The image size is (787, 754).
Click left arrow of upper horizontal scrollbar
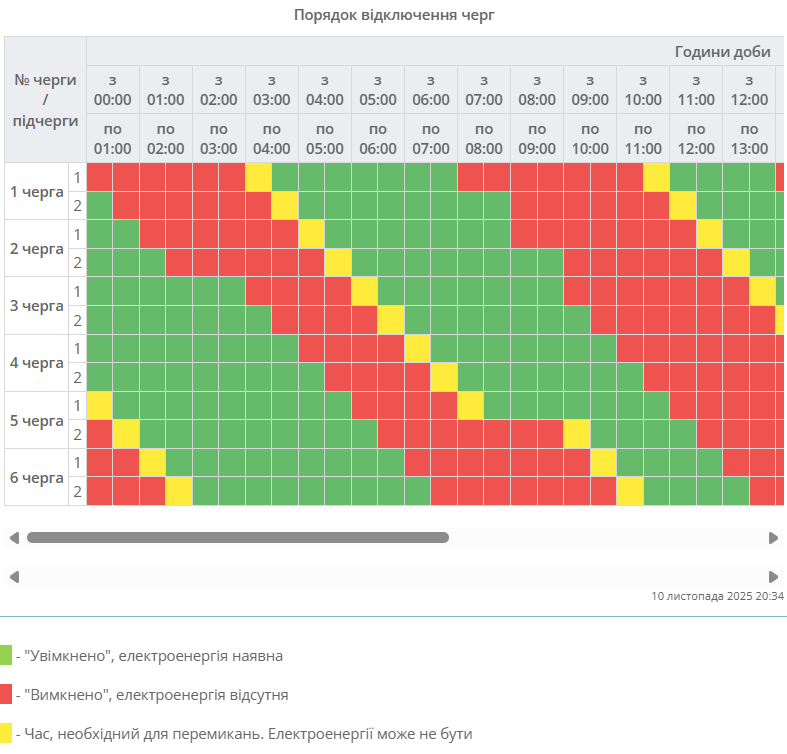(x=14, y=538)
